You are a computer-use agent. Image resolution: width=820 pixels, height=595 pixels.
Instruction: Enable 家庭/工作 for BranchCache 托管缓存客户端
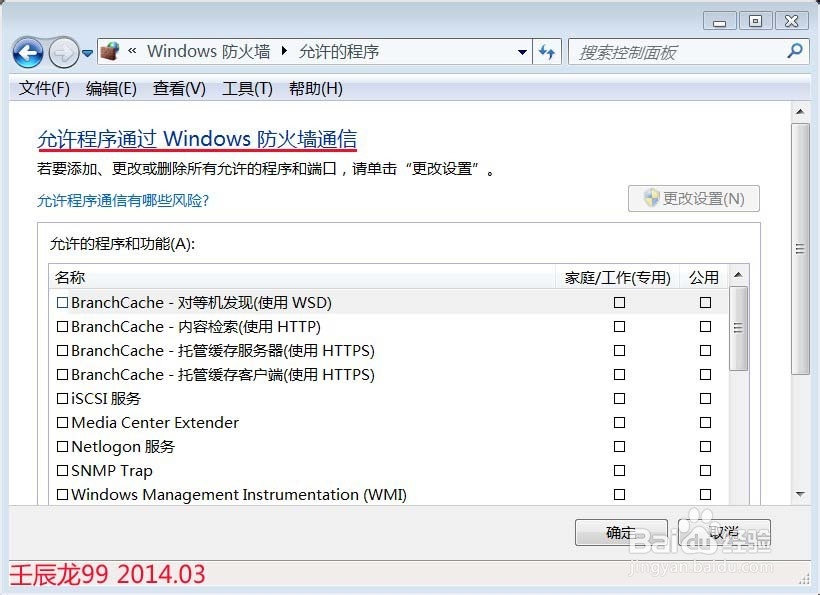[x=620, y=375]
